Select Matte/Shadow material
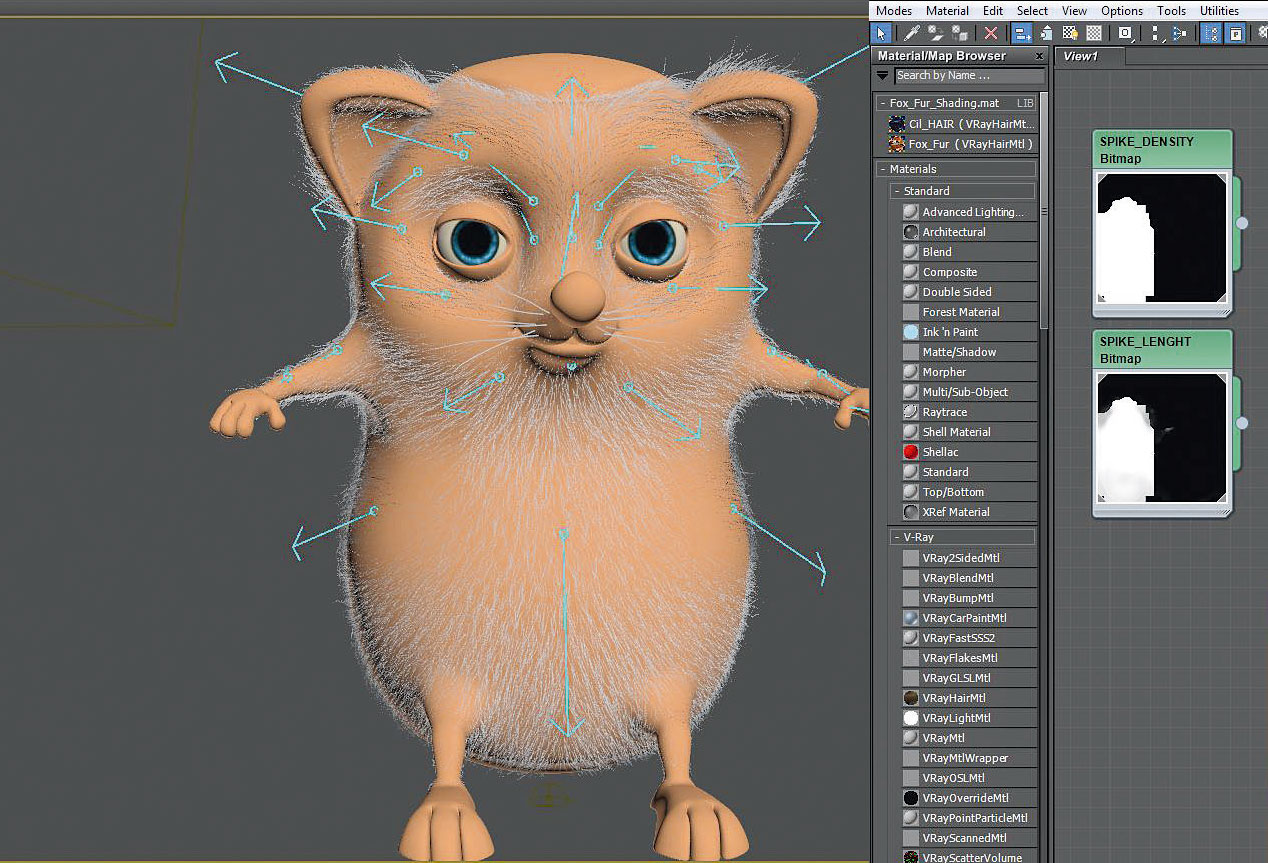The image size is (1268, 863). (968, 352)
